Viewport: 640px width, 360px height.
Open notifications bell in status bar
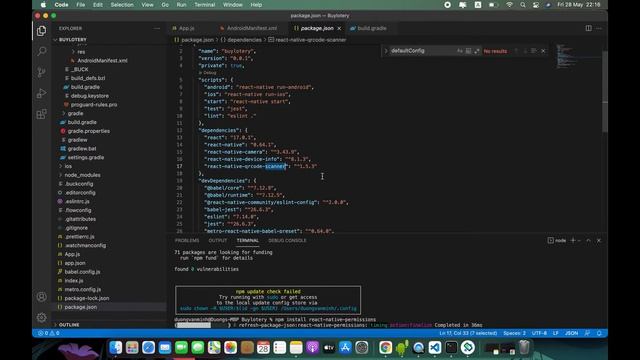[x=599, y=333]
